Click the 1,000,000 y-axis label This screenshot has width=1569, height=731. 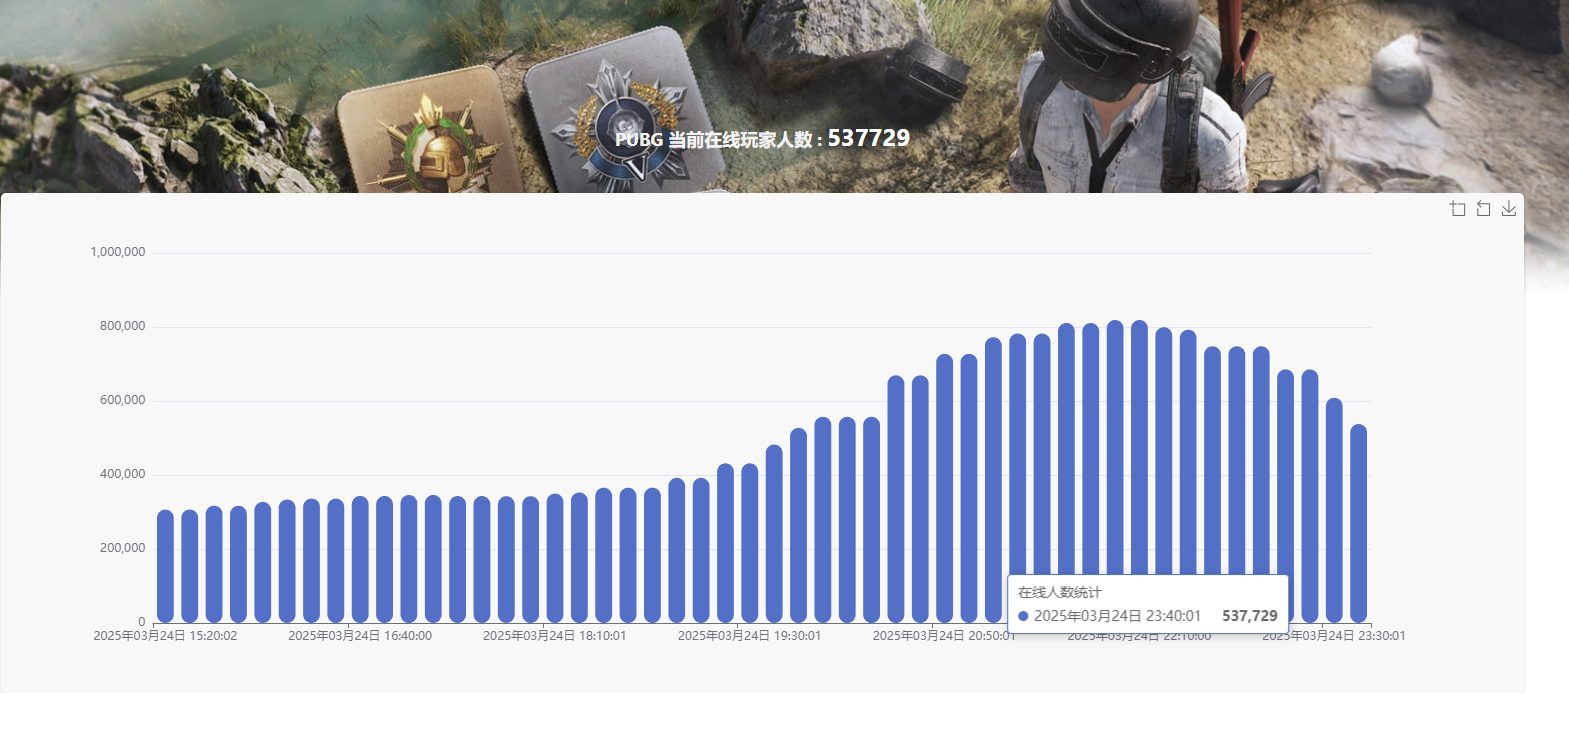pos(118,252)
